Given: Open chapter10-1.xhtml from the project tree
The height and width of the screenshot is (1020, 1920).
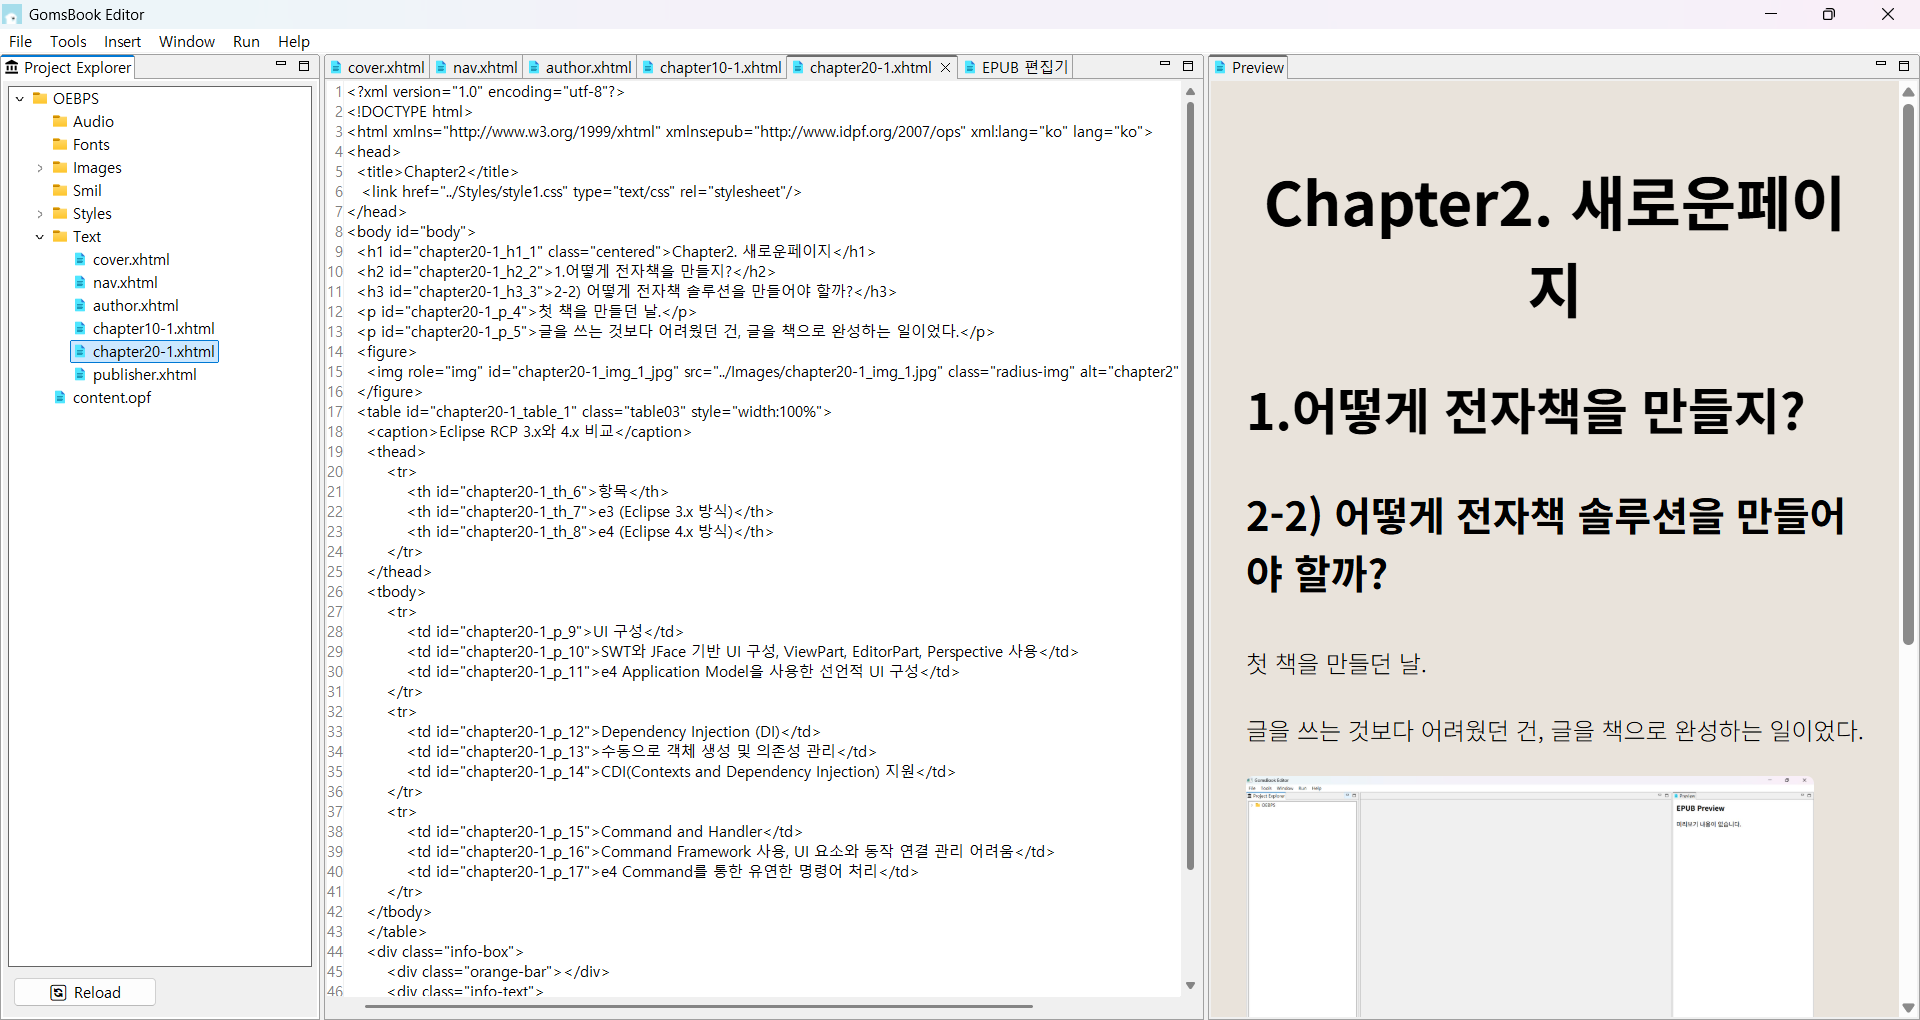Looking at the screenshot, I should coord(154,328).
